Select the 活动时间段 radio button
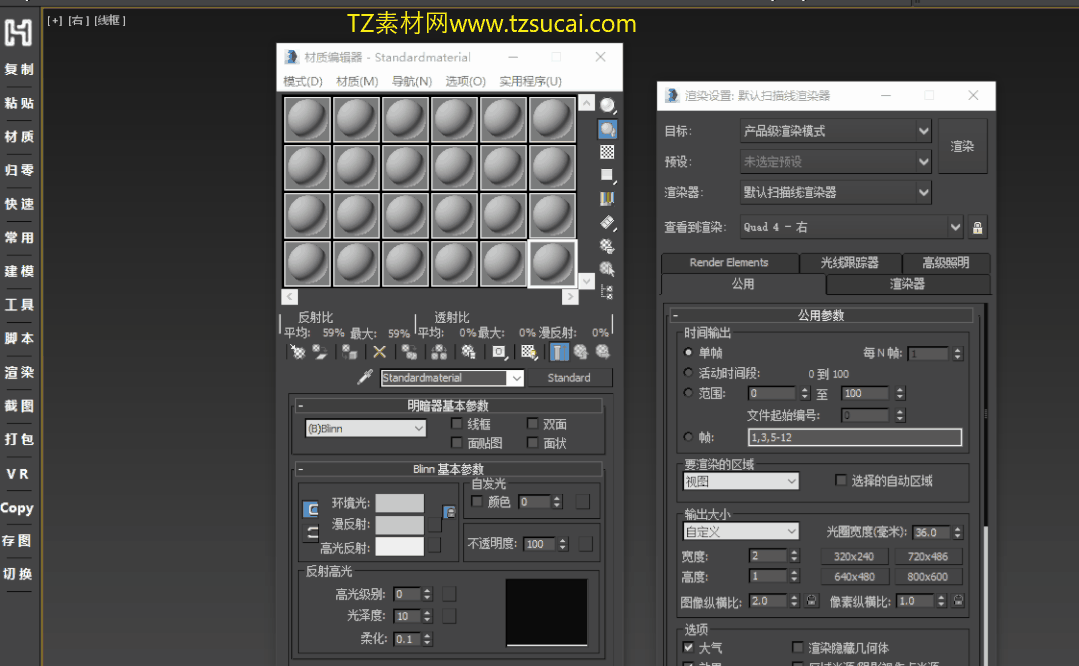 click(688, 372)
